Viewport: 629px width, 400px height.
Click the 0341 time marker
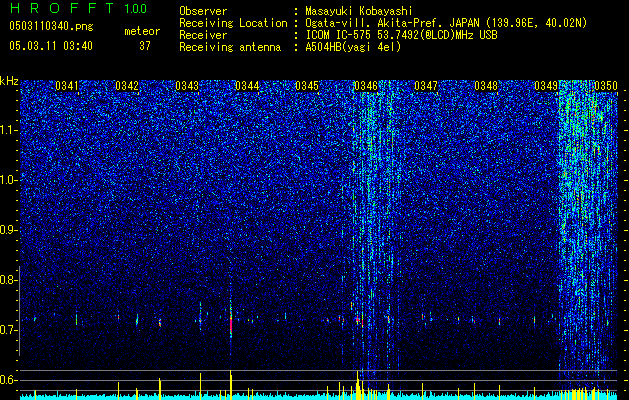(x=67, y=86)
